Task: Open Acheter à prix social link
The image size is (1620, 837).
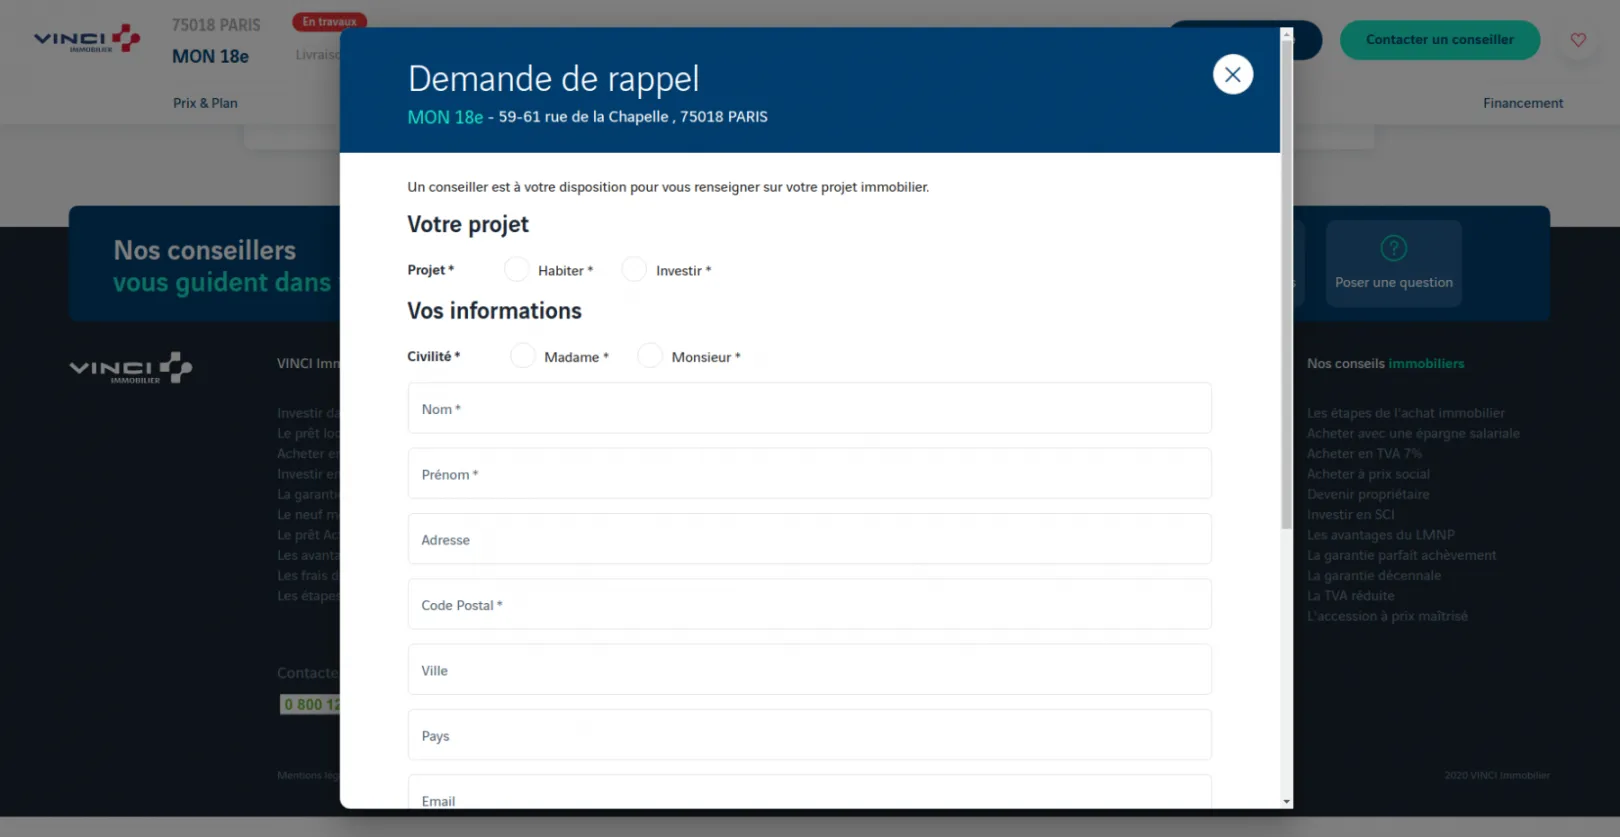Action: tap(1368, 474)
